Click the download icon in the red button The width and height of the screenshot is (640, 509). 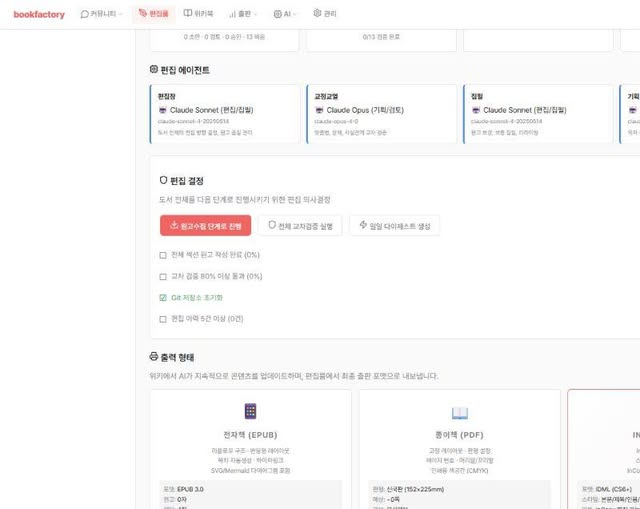pos(174,225)
